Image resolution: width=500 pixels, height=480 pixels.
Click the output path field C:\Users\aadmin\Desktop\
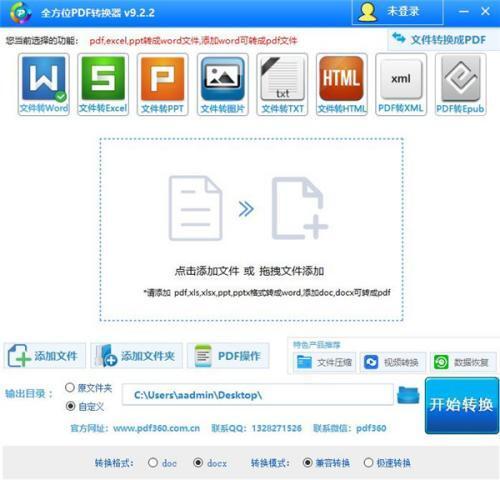(x=258, y=395)
